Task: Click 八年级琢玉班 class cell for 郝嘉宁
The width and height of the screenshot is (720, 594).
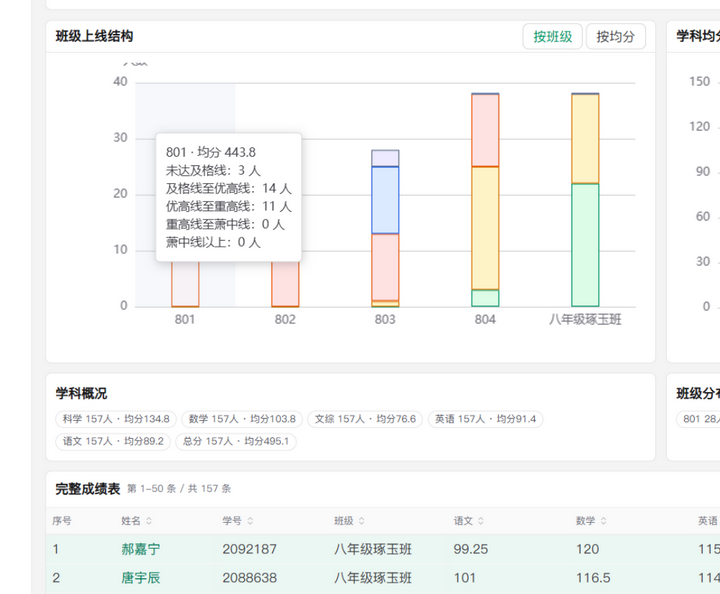Action: [373, 549]
